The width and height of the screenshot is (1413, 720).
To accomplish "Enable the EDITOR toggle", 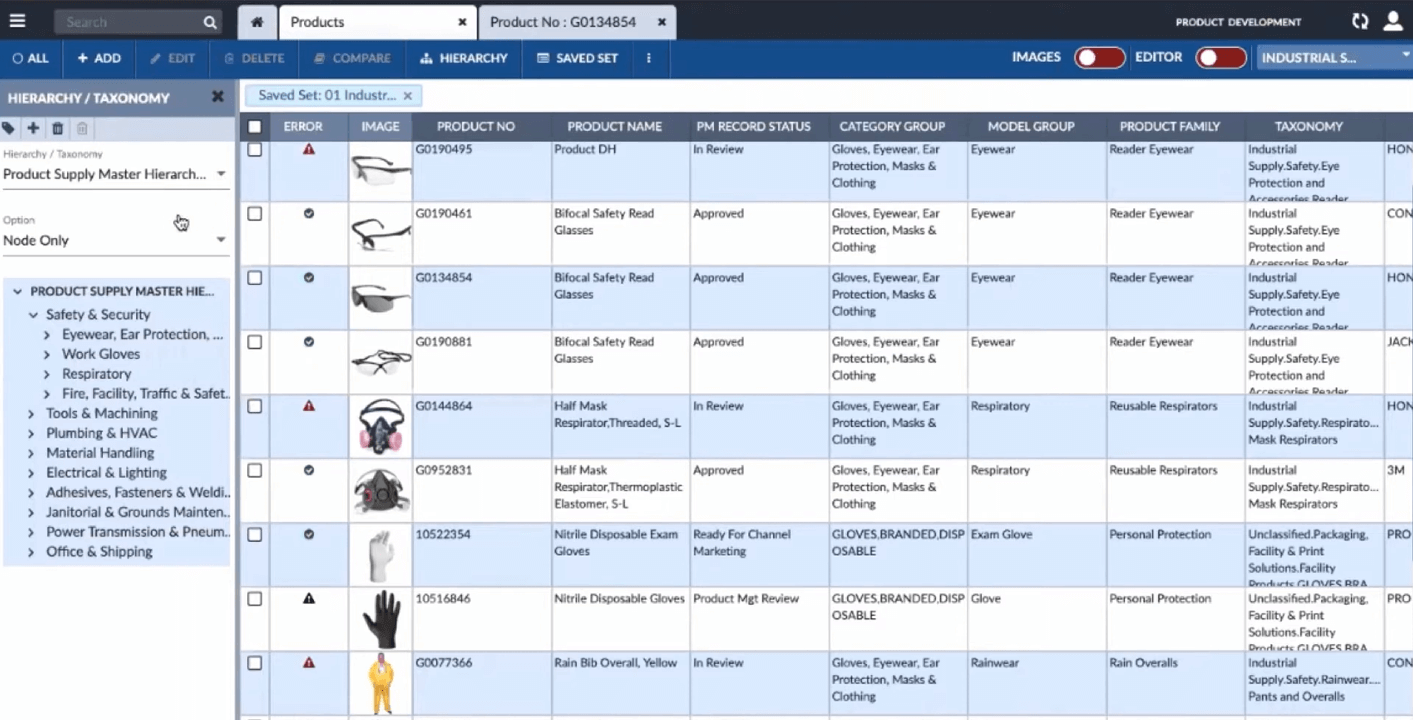I will click(1221, 58).
